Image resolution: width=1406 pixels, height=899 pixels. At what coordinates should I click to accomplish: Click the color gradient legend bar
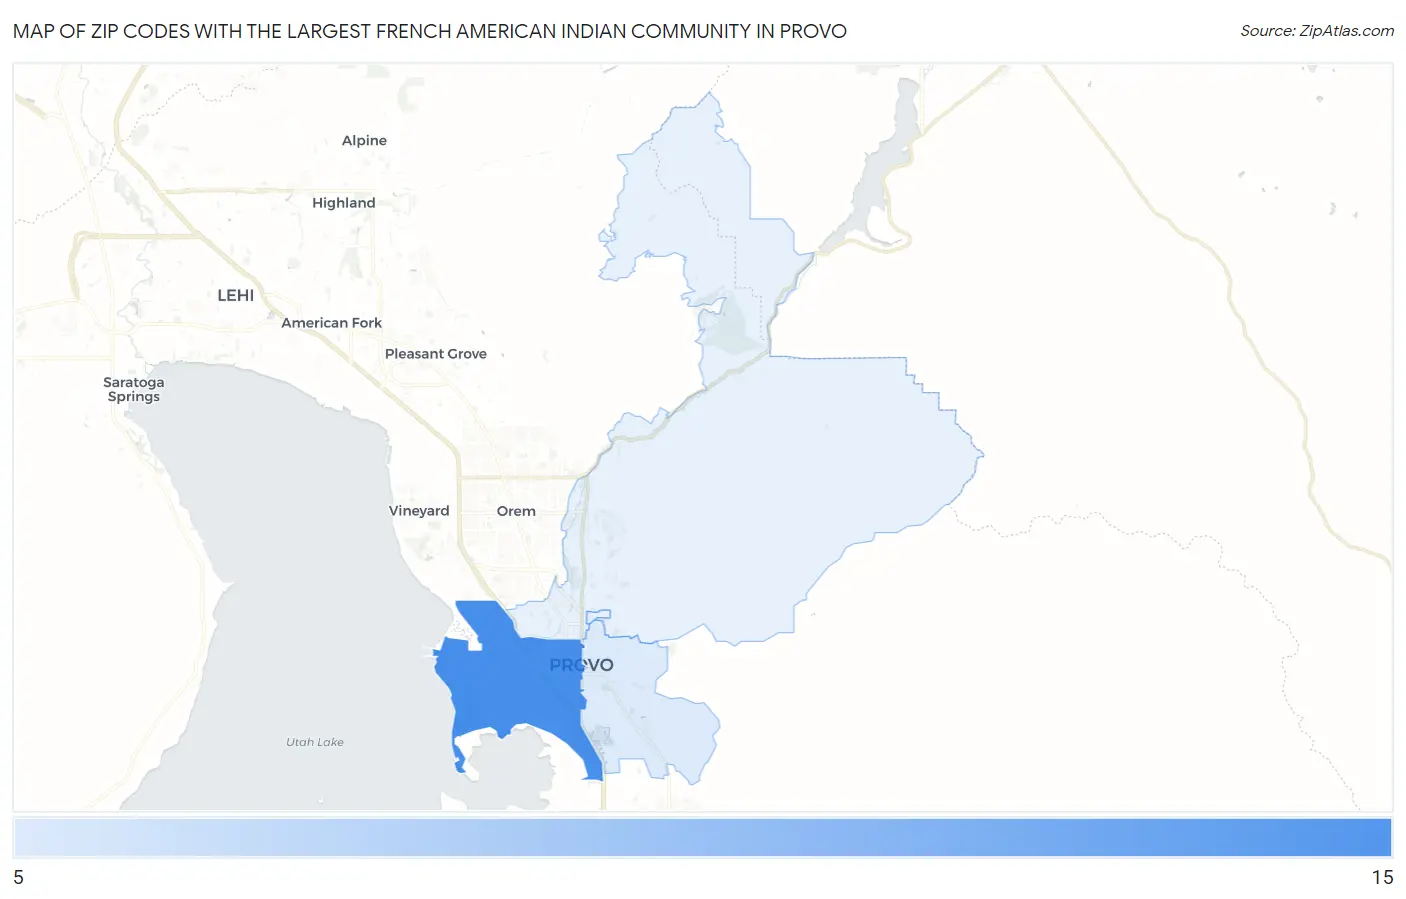pyautogui.click(x=703, y=838)
